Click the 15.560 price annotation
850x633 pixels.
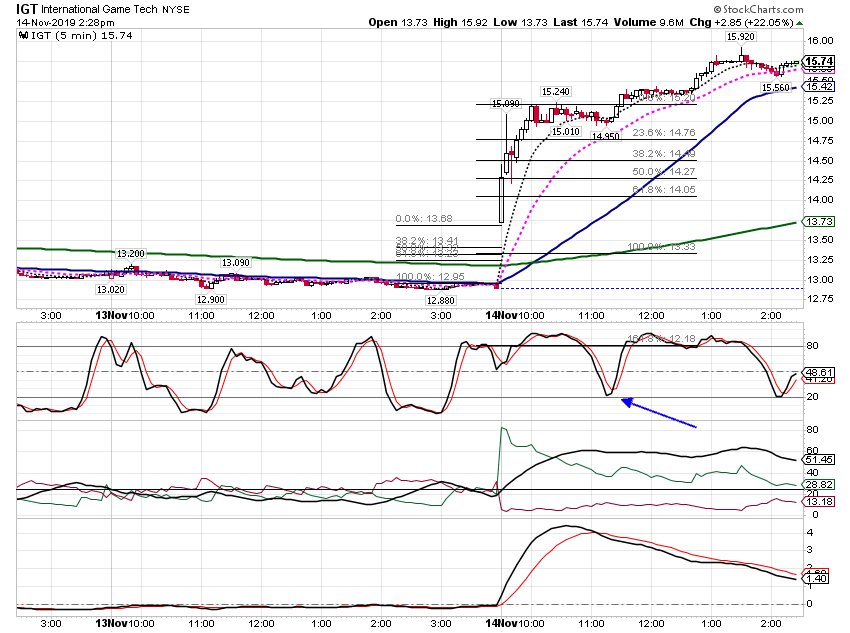point(775,88)
